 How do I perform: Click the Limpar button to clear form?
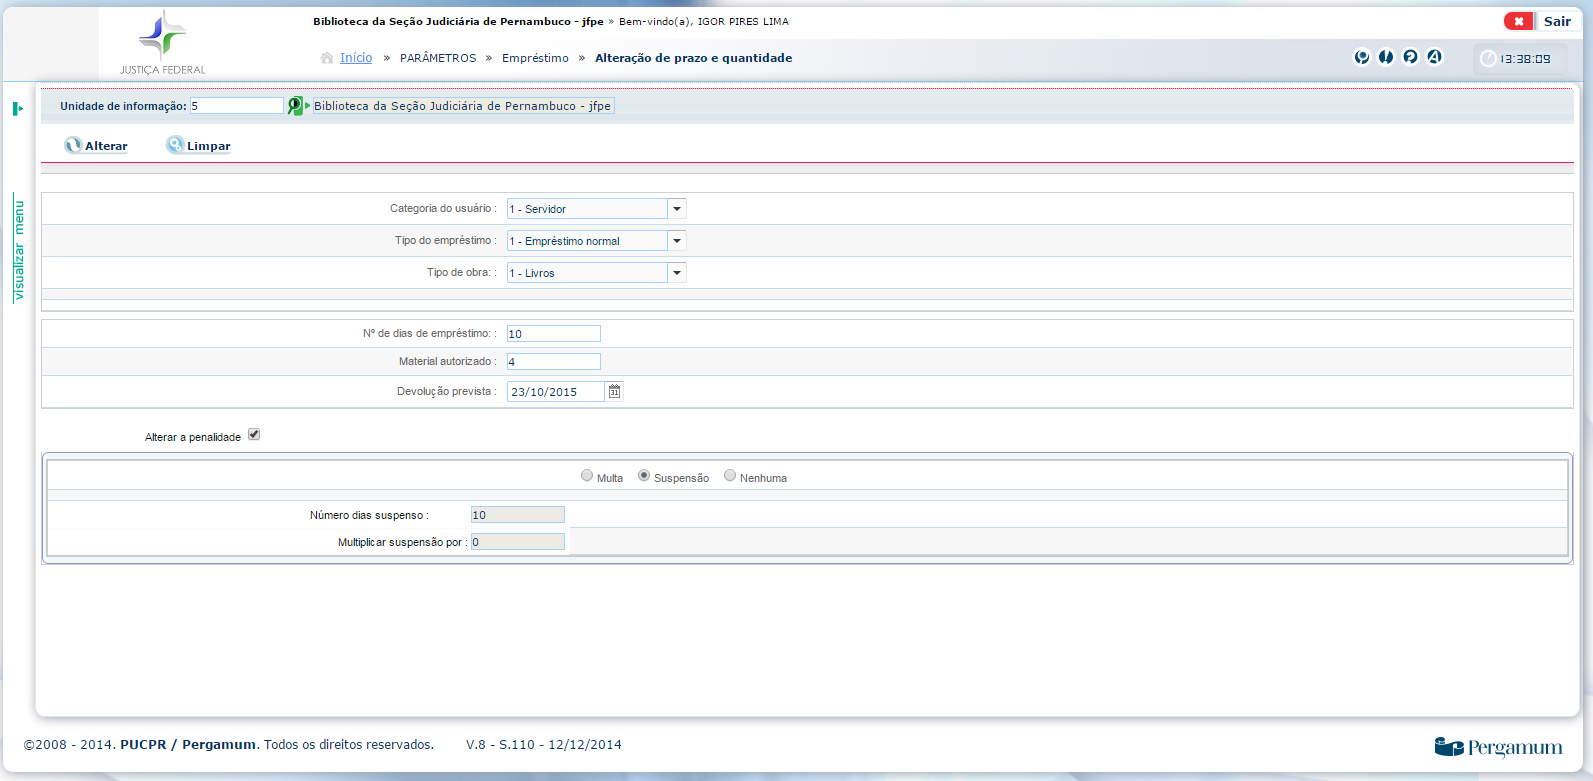point(199,146)
